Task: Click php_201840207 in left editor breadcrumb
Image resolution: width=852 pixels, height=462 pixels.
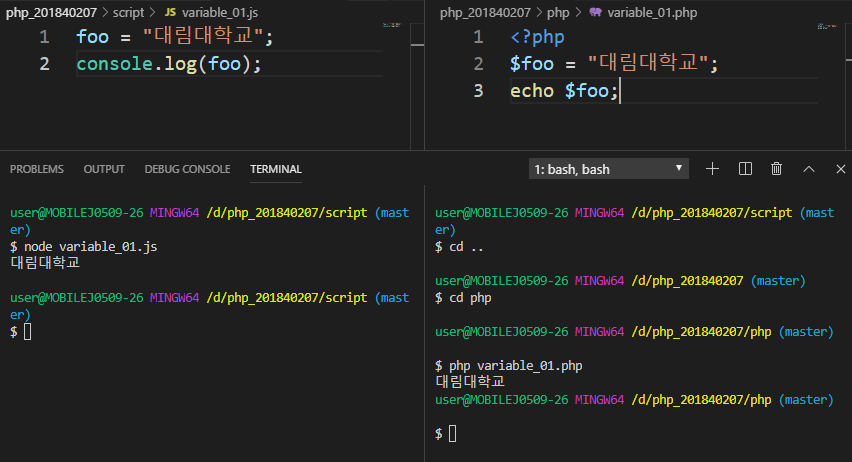Action: click(51, 12)
